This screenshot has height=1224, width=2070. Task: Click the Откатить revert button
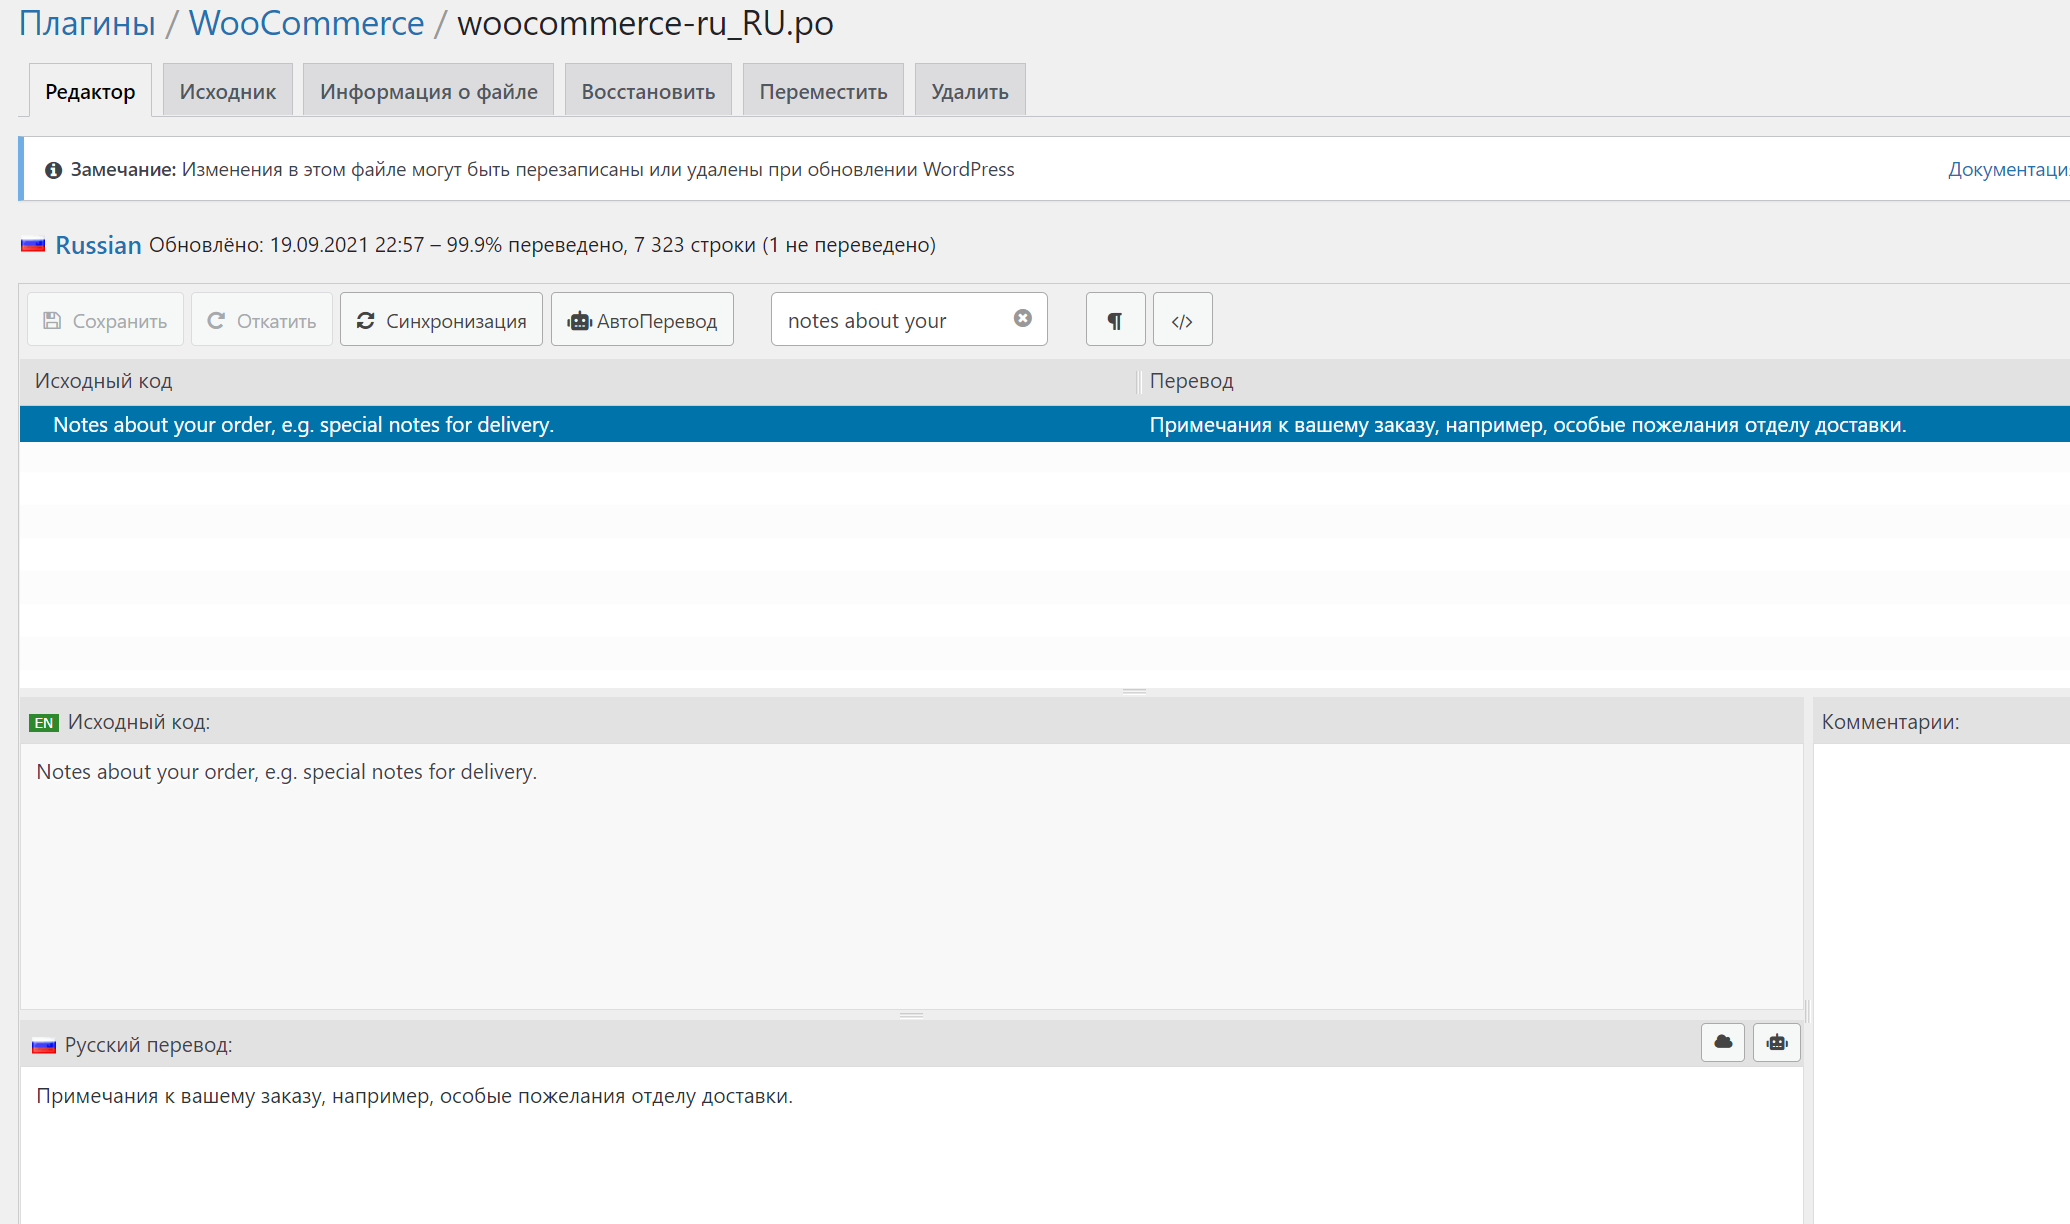[261, 320]
